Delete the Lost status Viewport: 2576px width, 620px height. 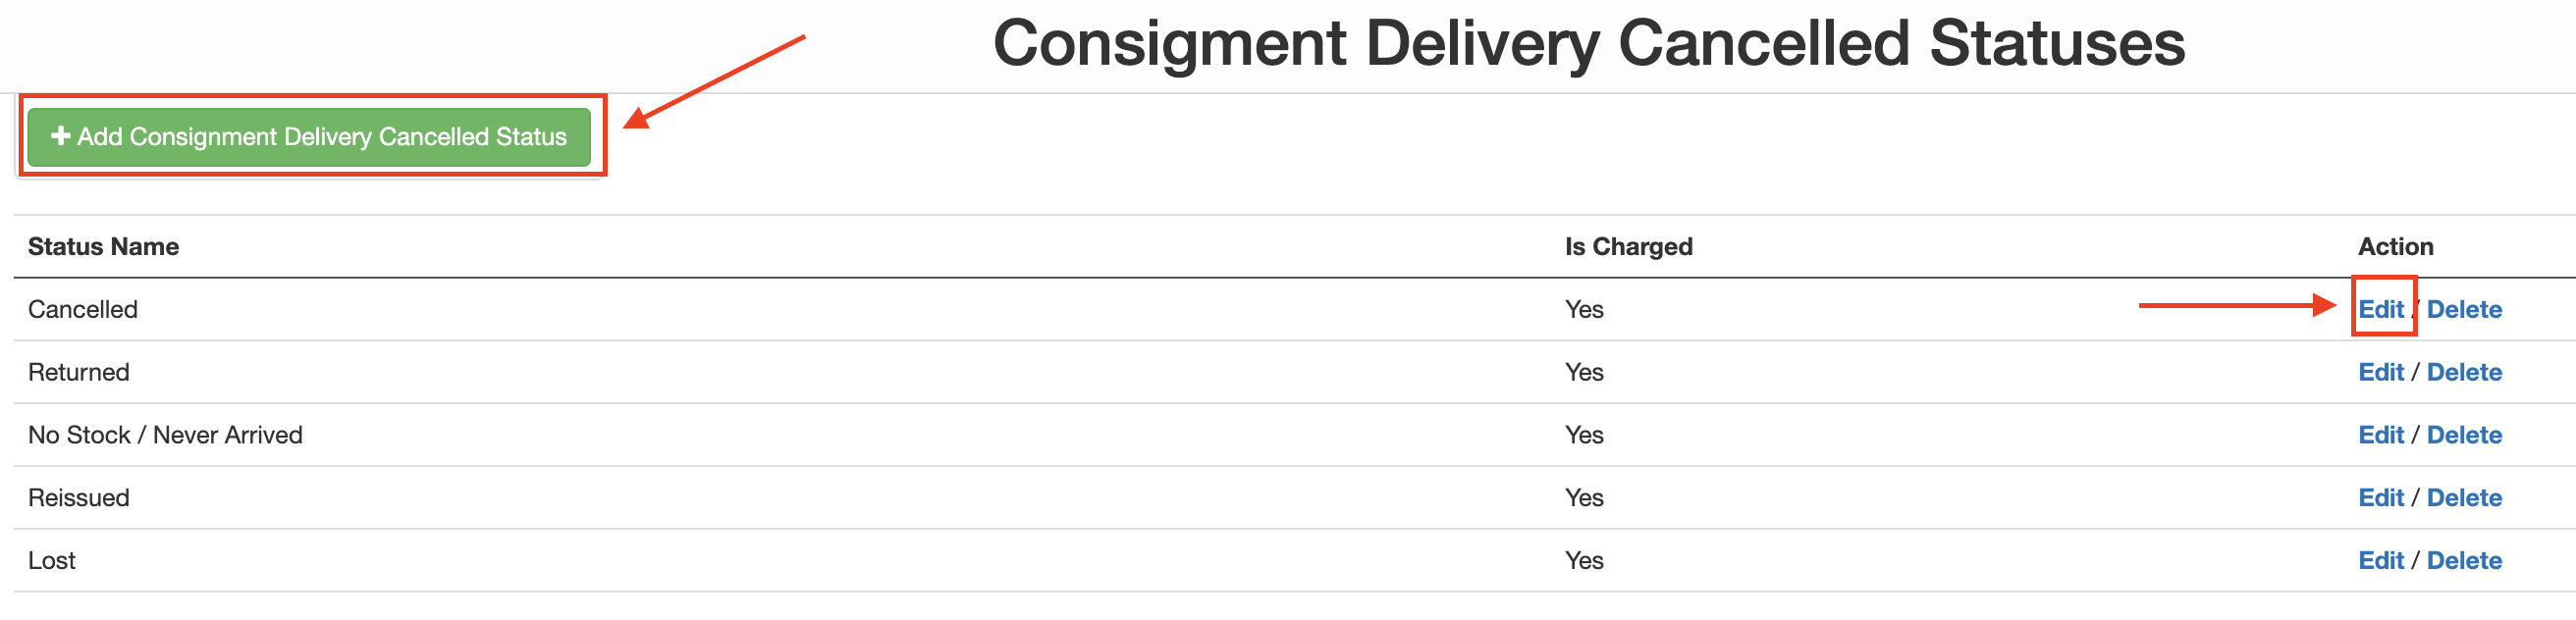point(2464,560)
